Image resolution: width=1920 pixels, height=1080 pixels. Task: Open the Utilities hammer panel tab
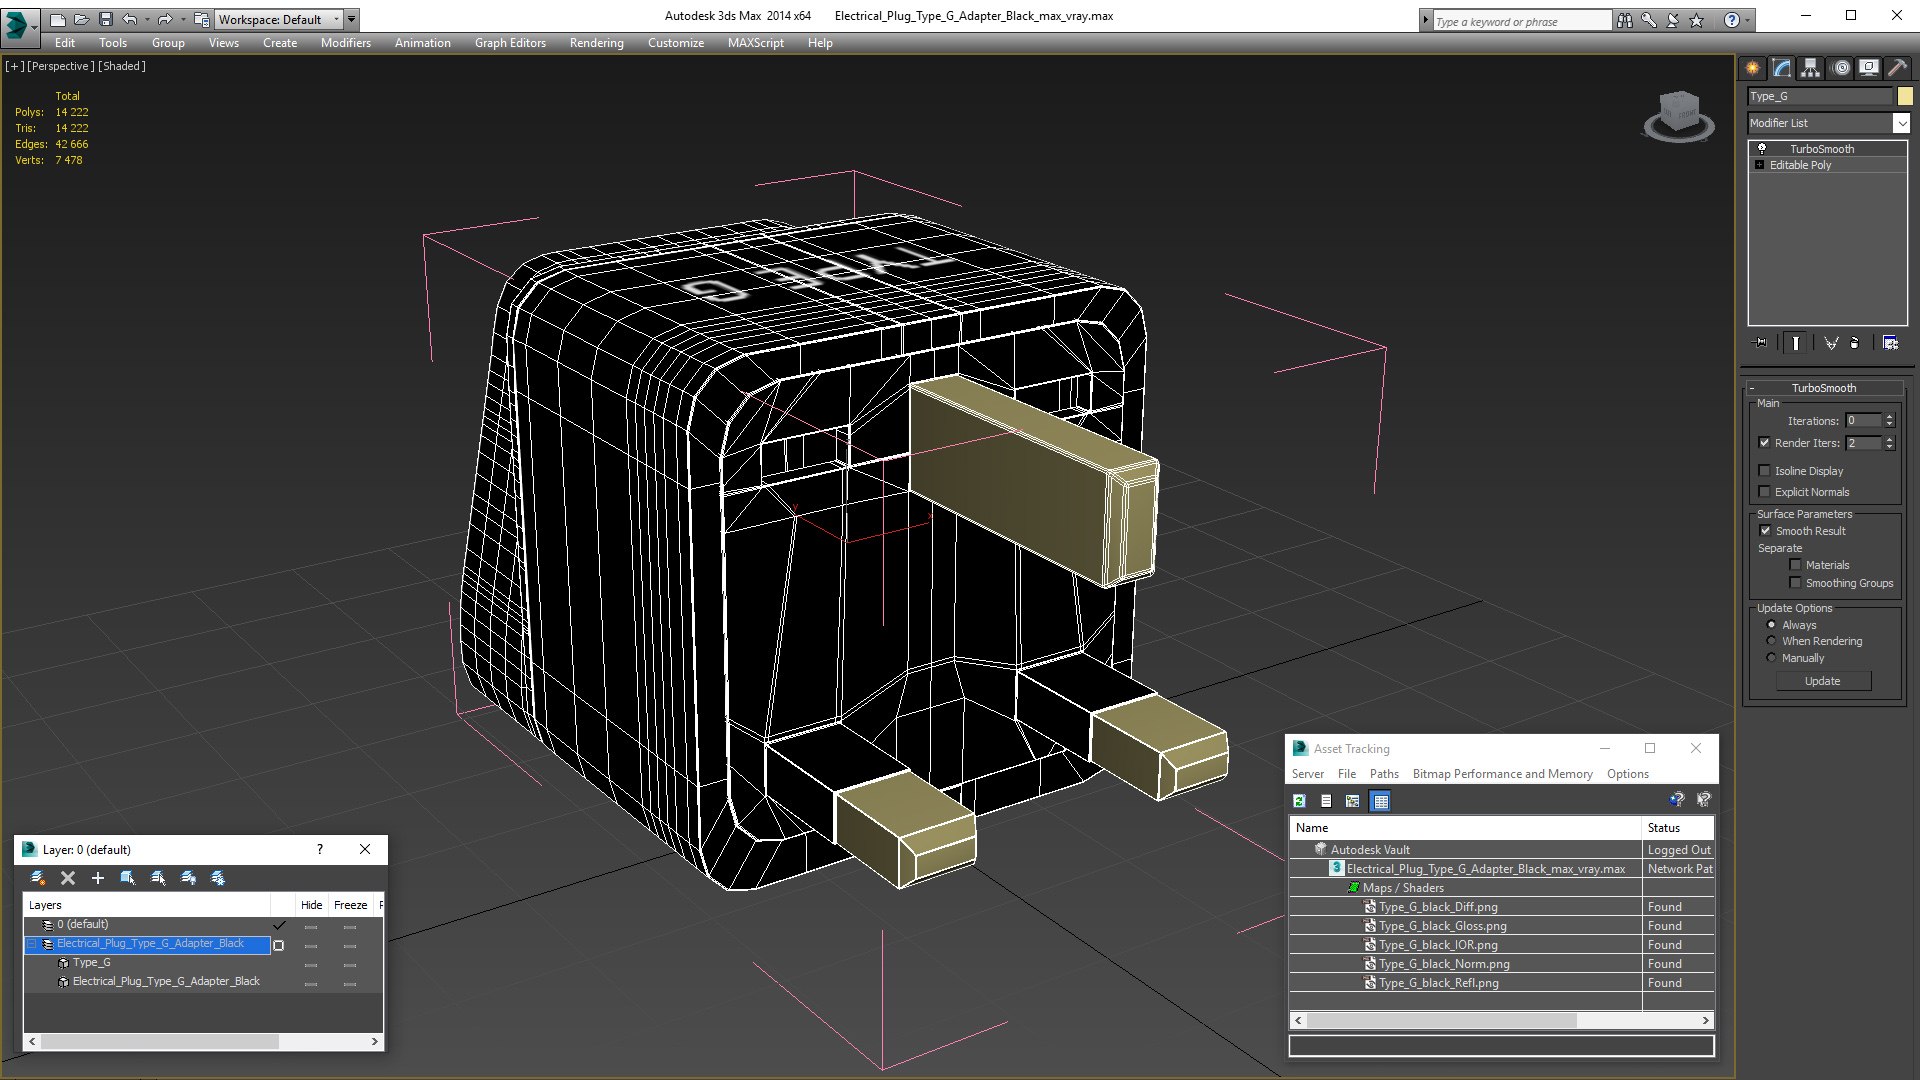pyautogui.click(x=1897, y=68)
